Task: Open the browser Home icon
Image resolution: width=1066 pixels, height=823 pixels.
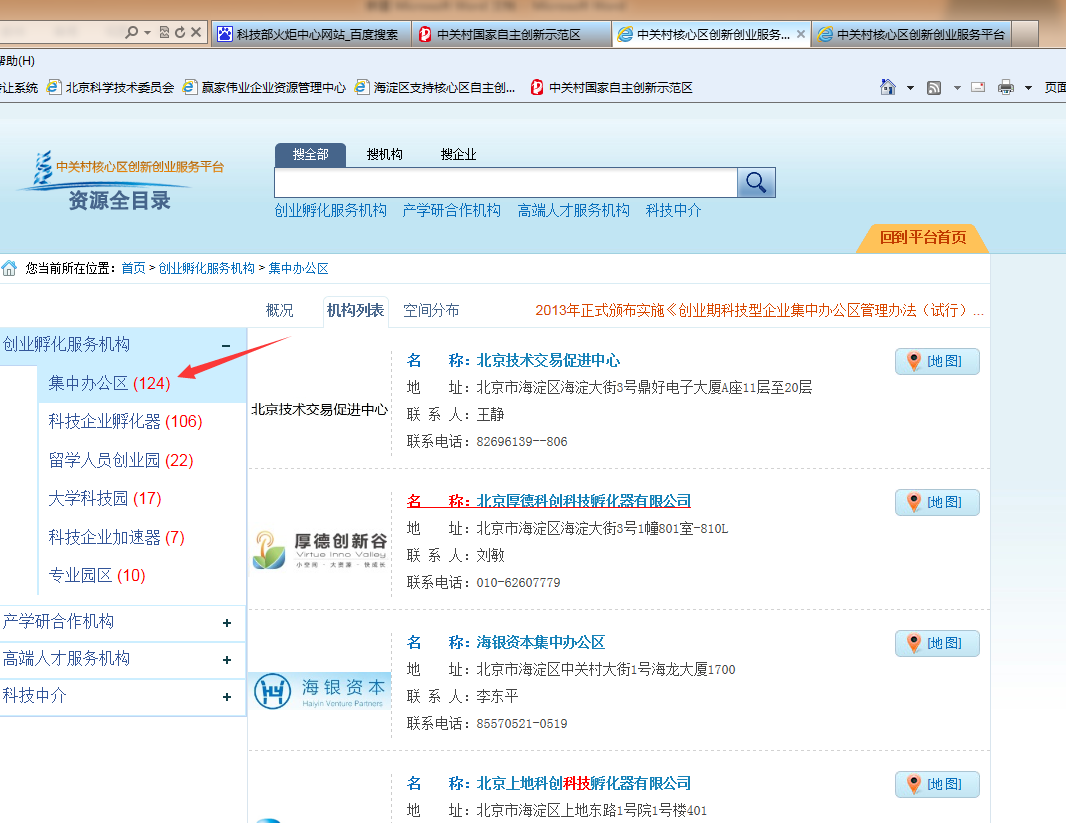Action: tap(888, 87)
